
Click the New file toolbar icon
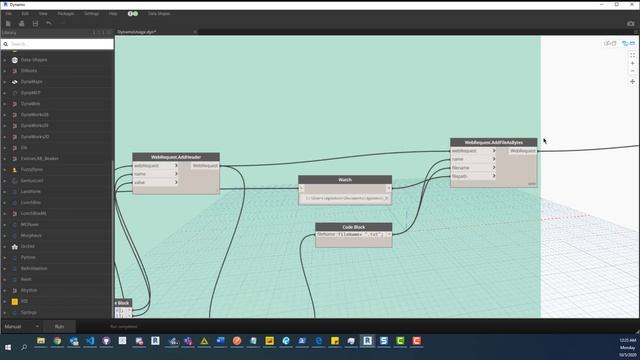(8, 24)
